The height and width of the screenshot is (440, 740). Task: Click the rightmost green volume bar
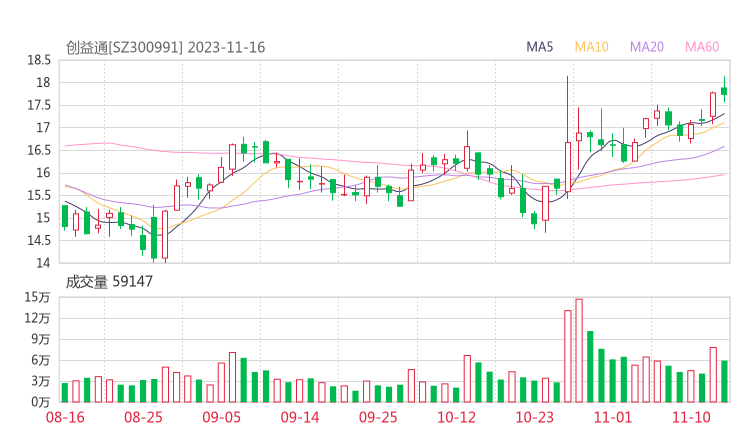[724, 381]
